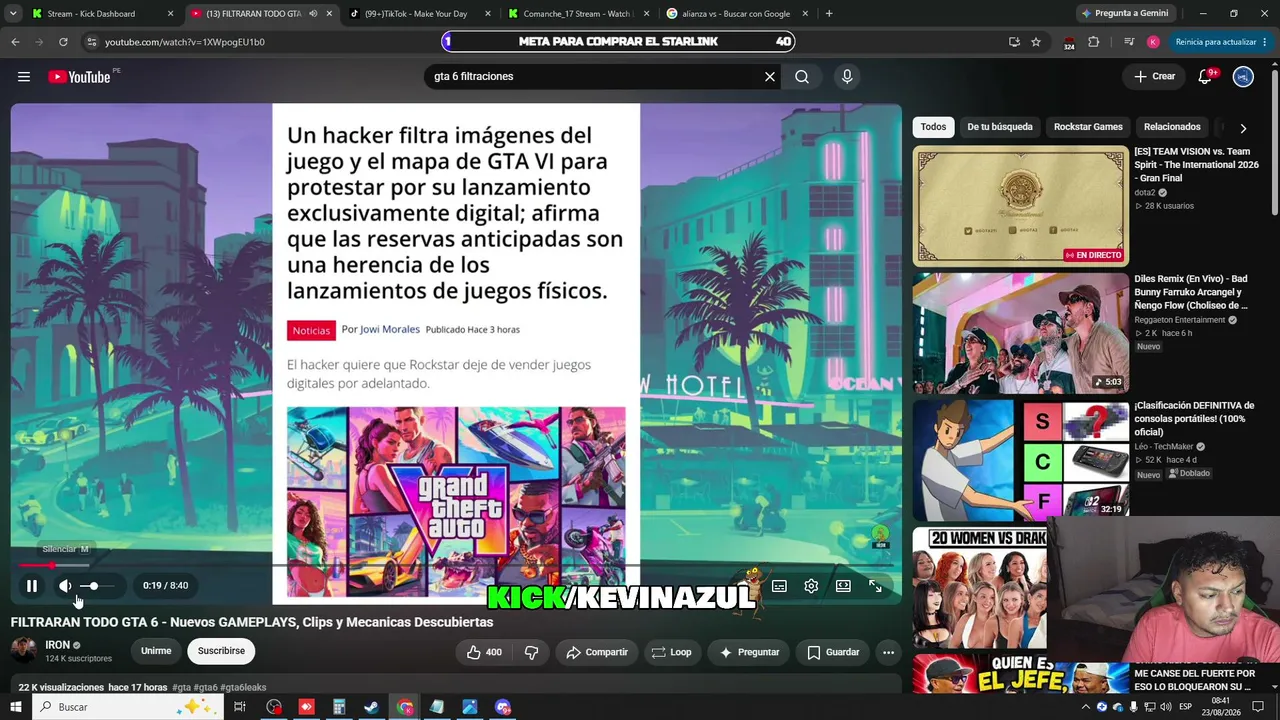Image resolution: width=1280 pixels, height=720 pixels.
Task: Open the Diles Remix video thumbnail
Action: tap(1020, 333)
